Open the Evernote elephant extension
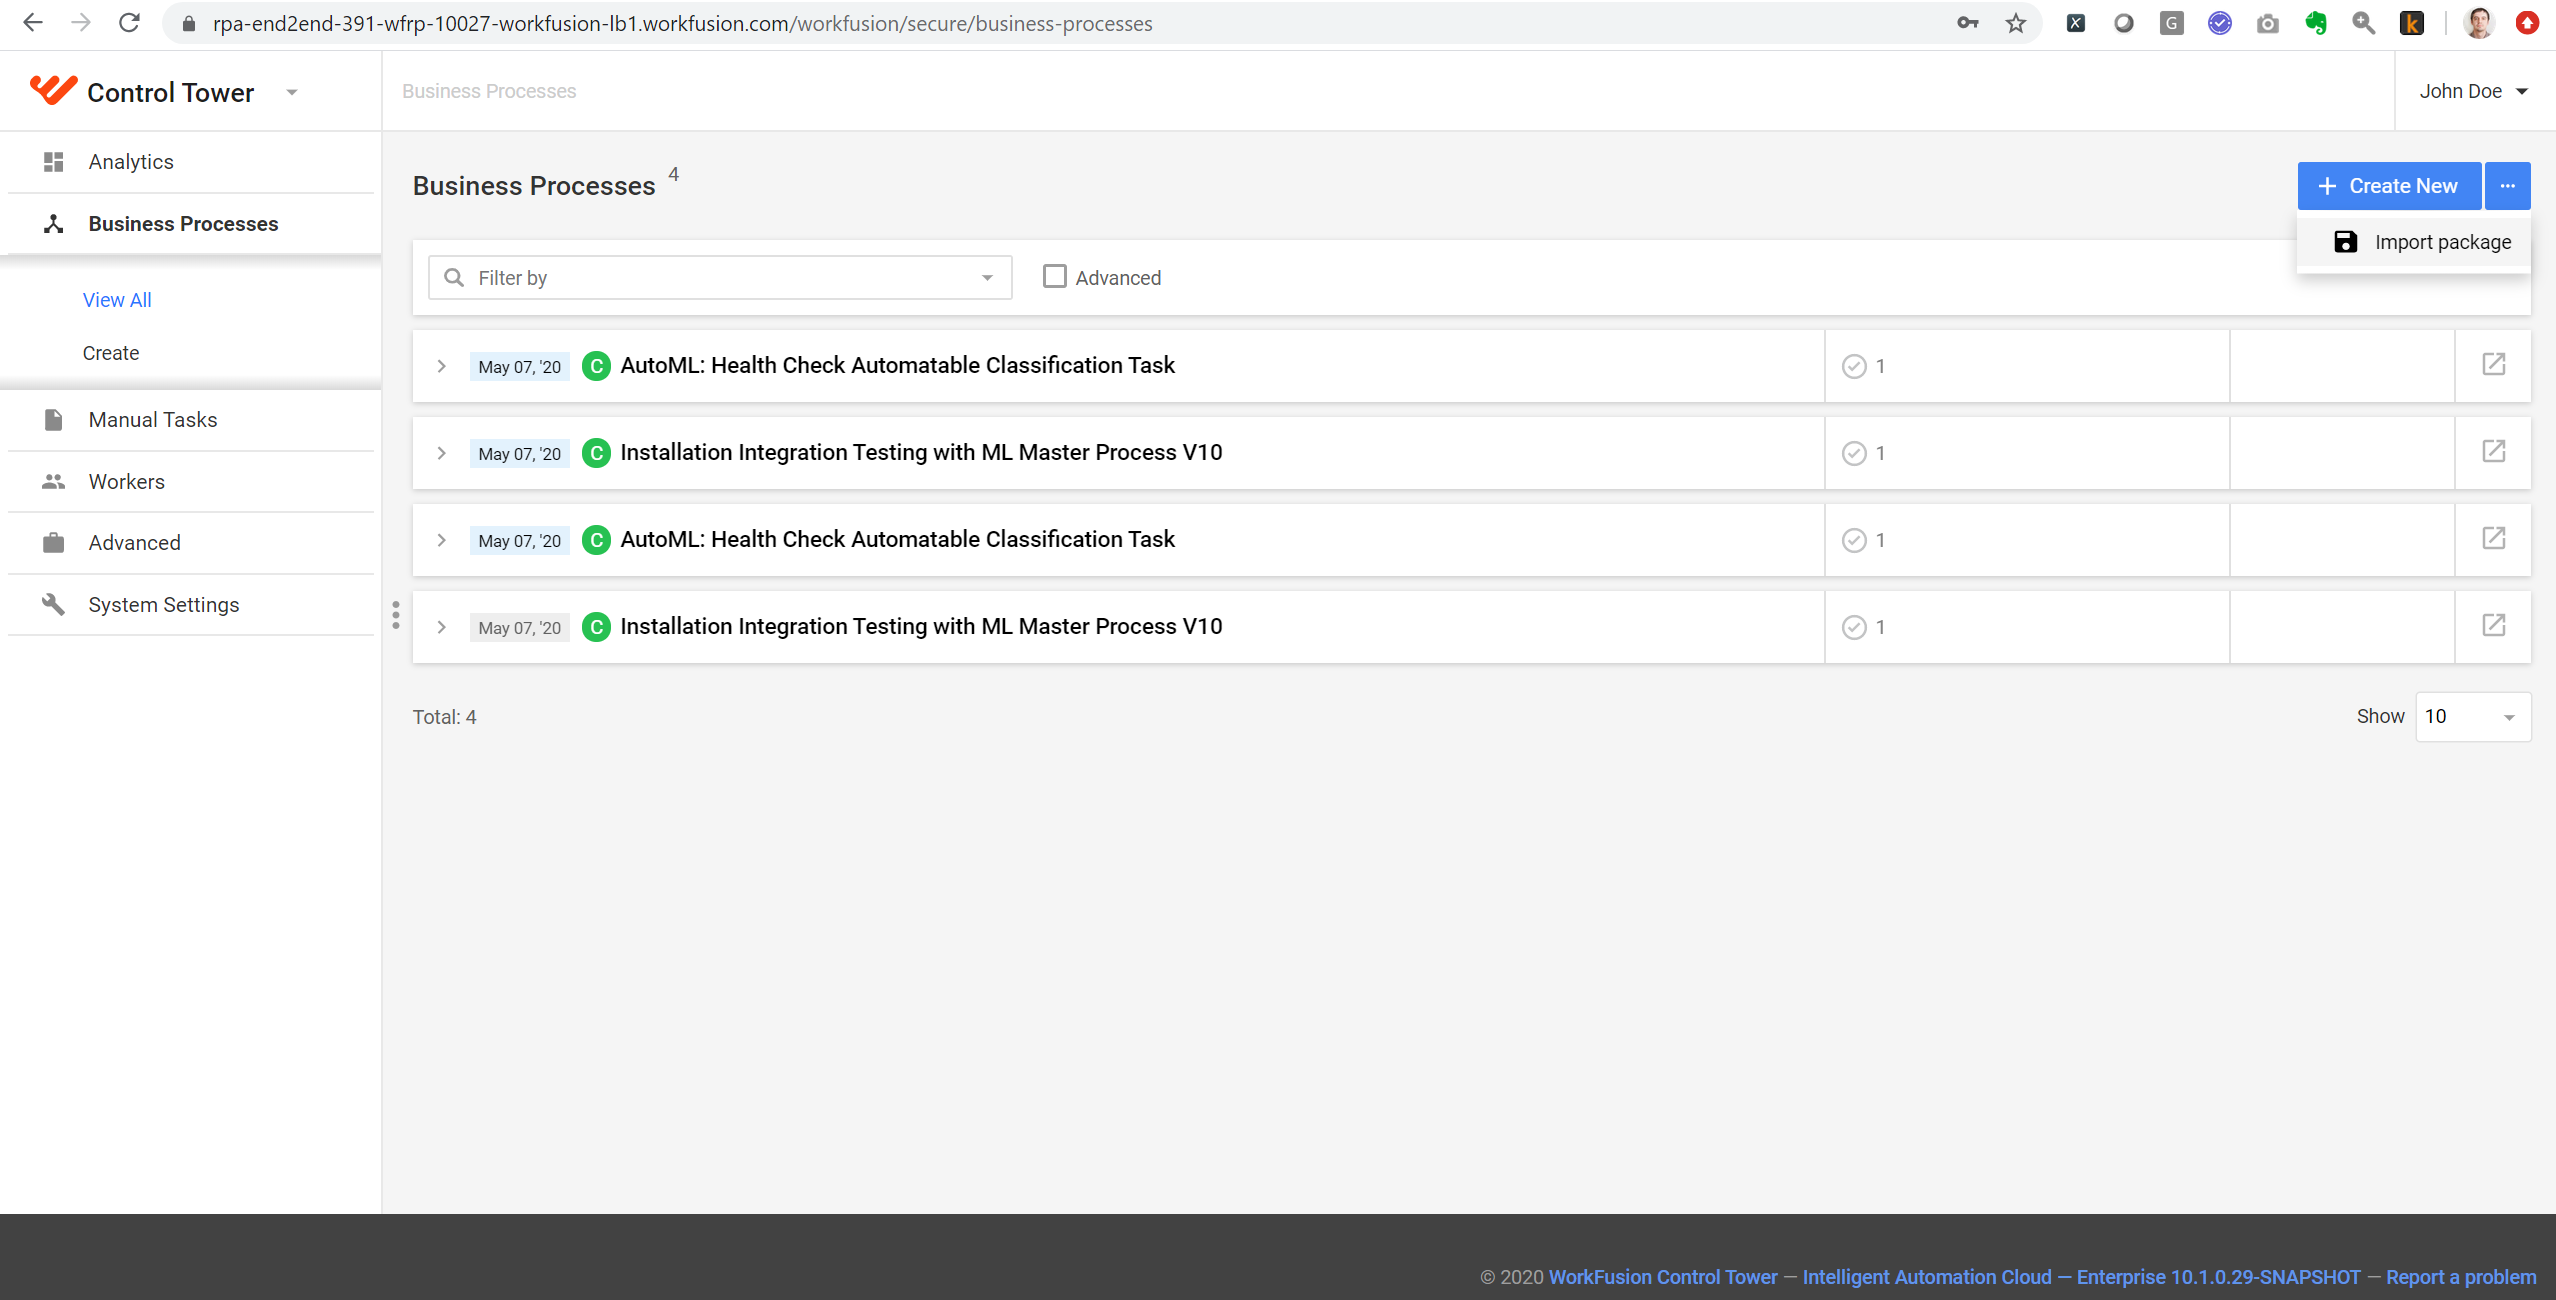 pos(2315,23)
